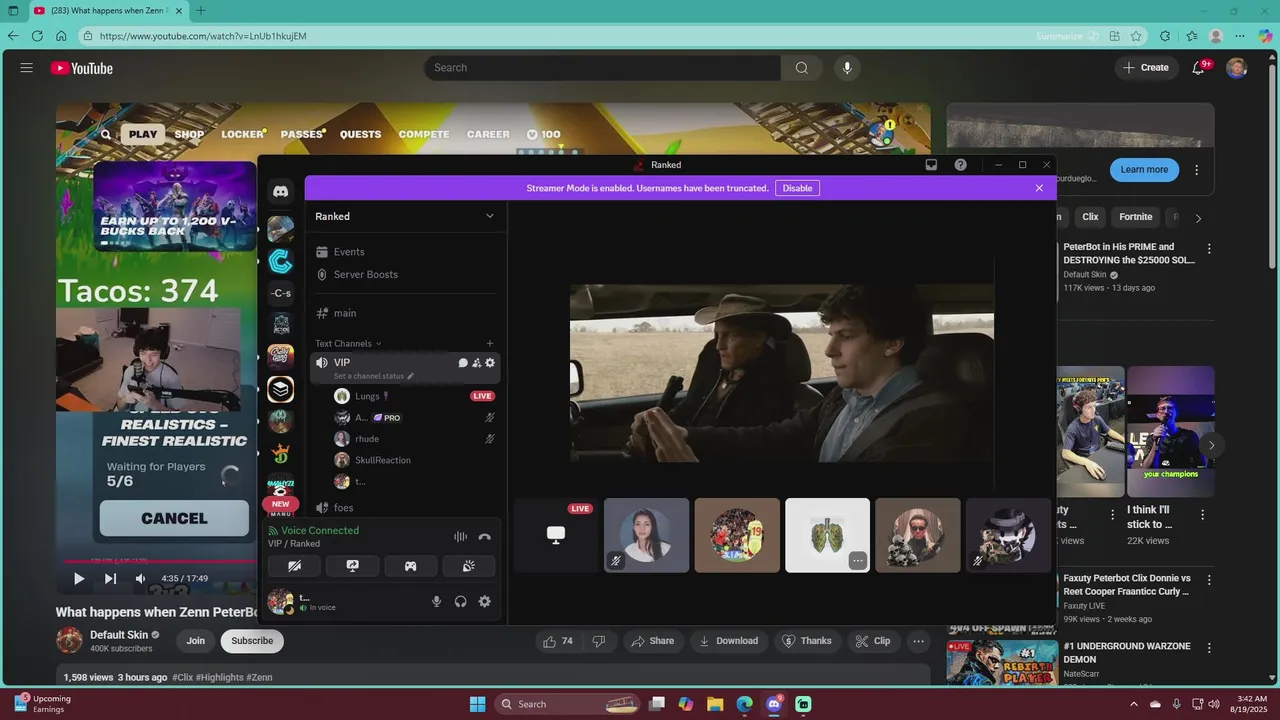Search YouTube with voice microphone

847,68
